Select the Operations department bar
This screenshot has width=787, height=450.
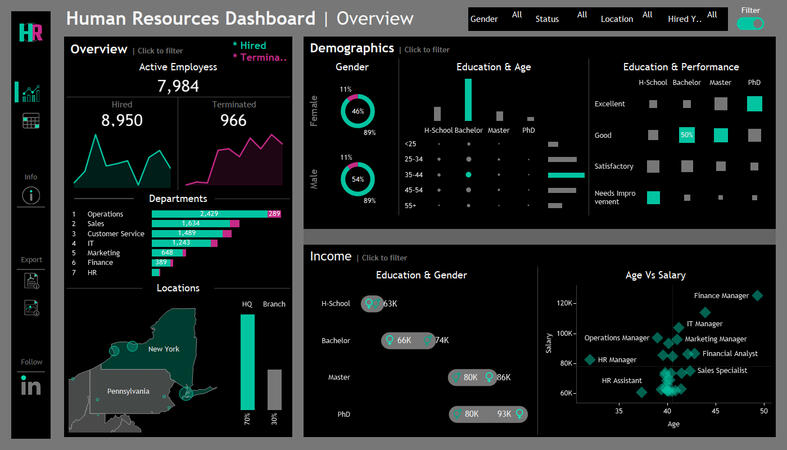point(208,213)
